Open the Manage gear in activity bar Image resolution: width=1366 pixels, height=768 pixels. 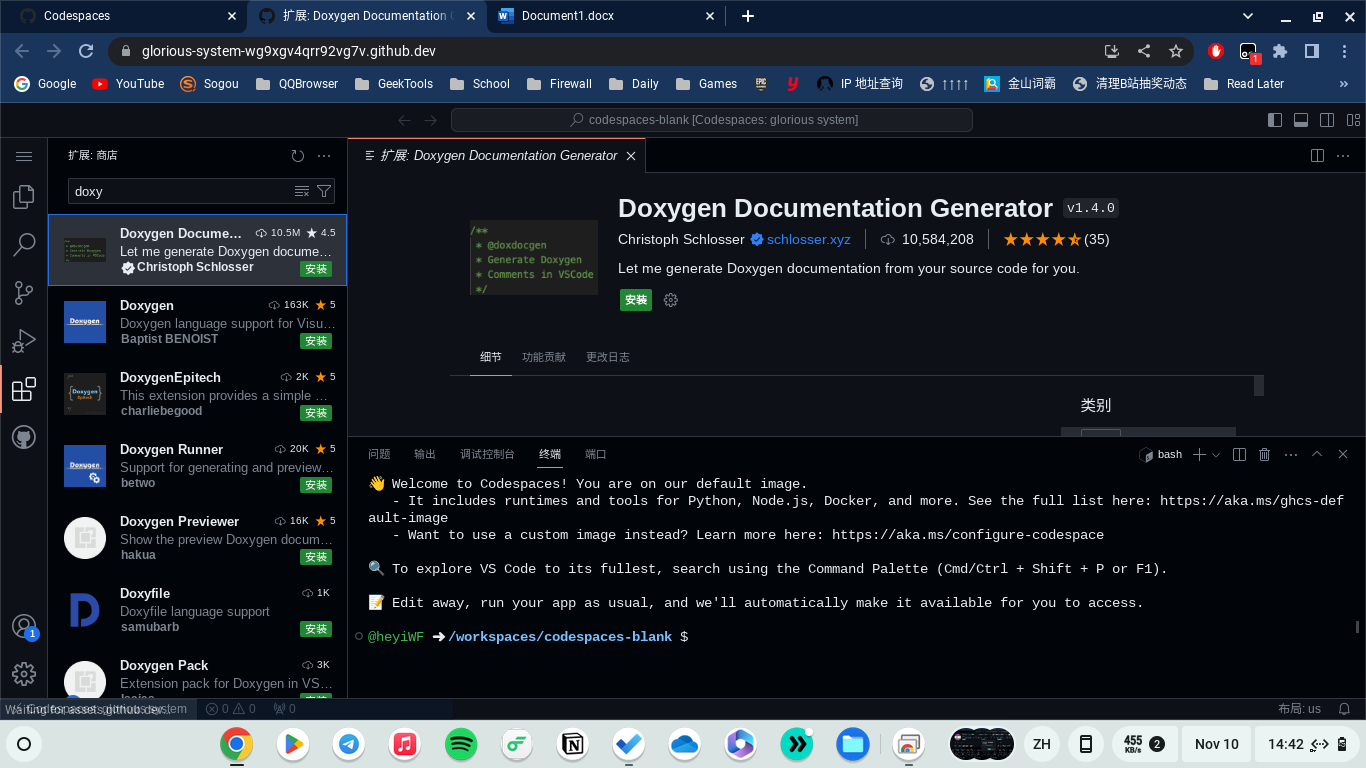[24, 674]
